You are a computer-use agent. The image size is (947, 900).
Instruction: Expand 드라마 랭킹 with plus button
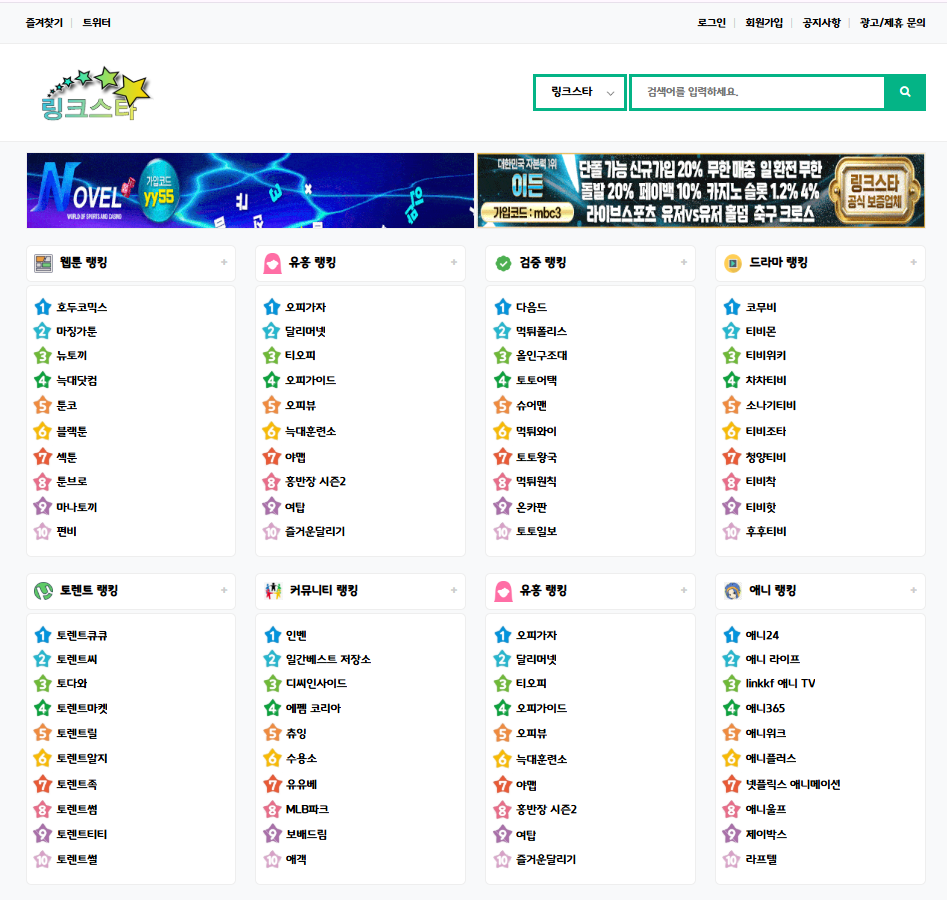click(x=913, y=263)
